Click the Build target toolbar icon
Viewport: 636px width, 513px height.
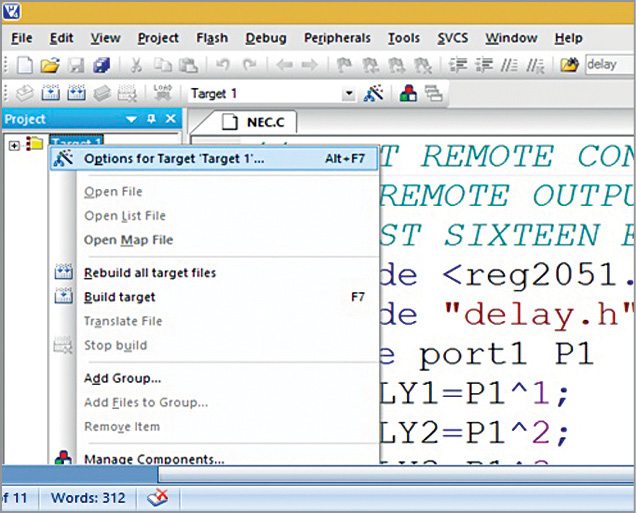point(50,94)
